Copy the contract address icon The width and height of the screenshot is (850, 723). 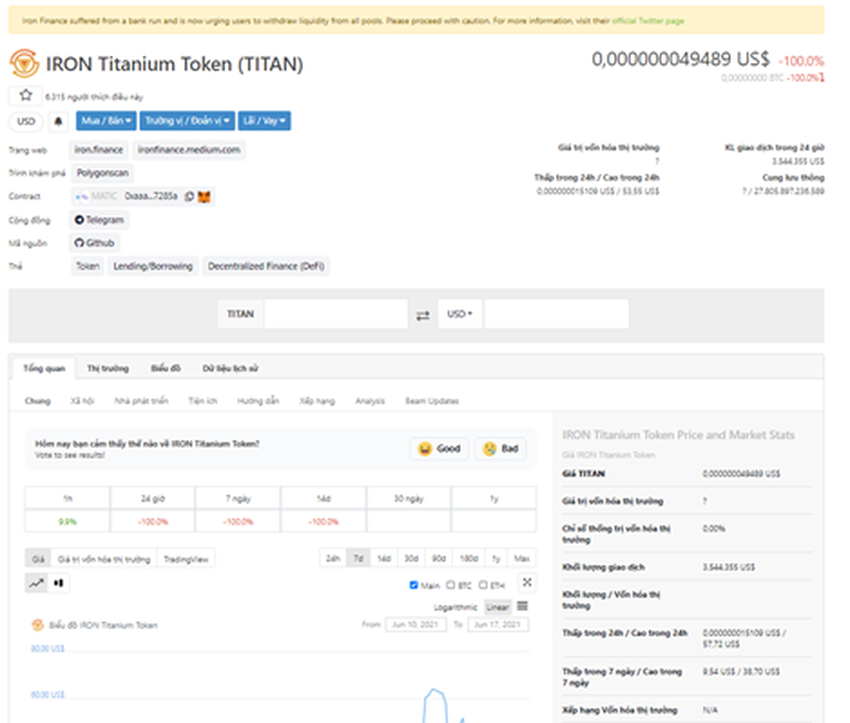pyautogui.click(x=189, y=196)
